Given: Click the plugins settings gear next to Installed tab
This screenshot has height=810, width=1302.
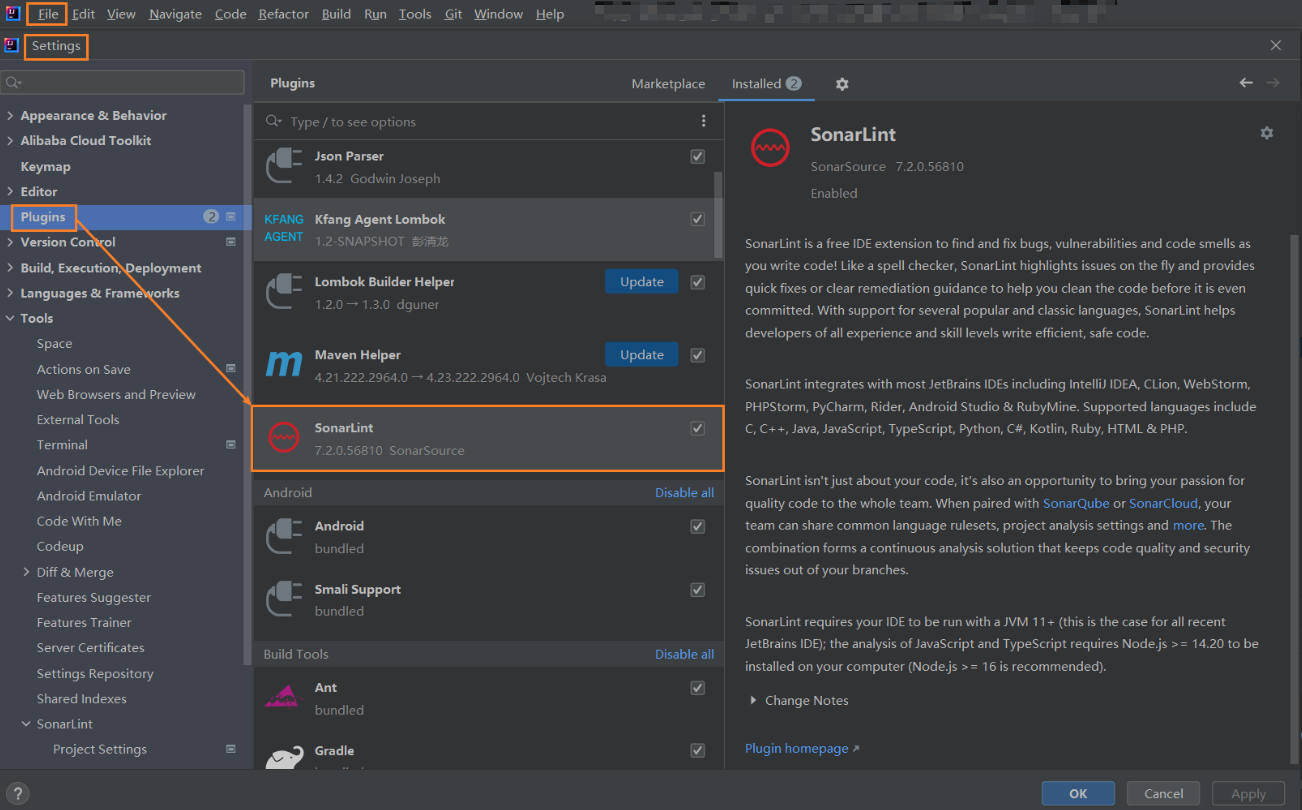Looking at the screenshot, I should pyautogui.click(x=842, y=84).
